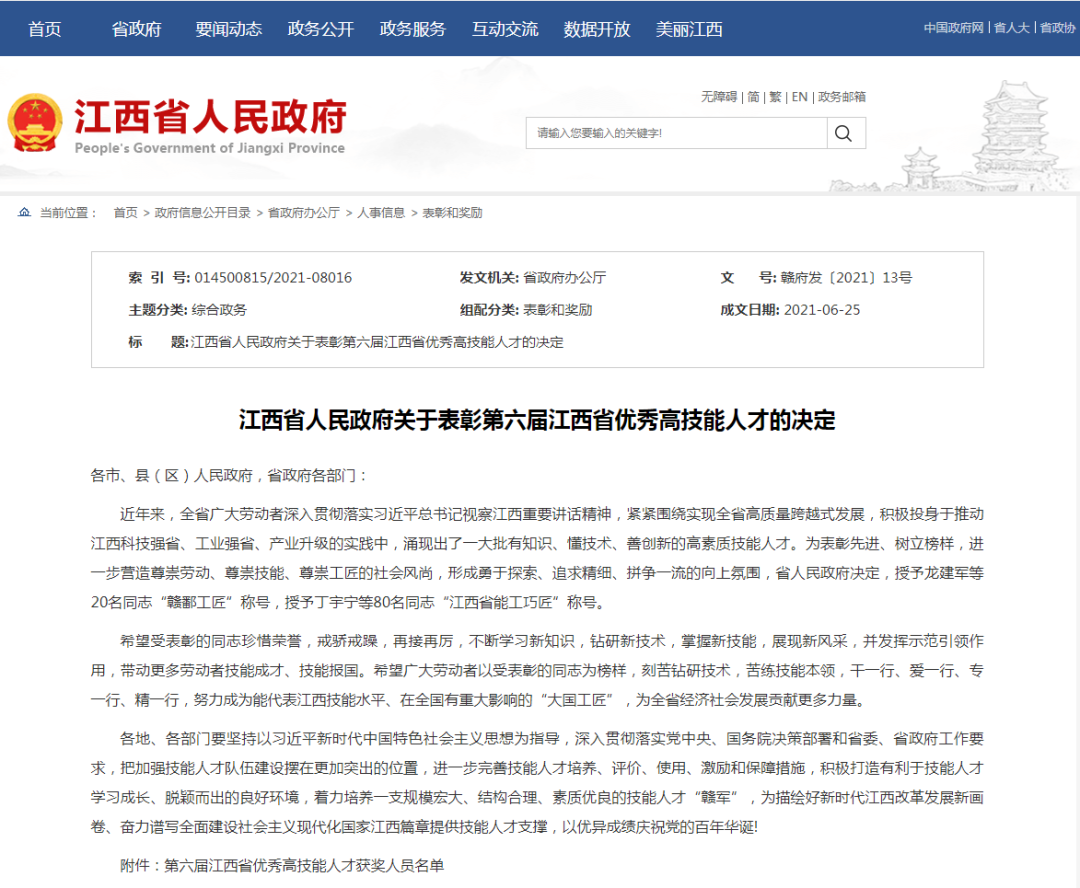Screen dimensions: 1080x888
Task: Enable 无障碍 accessibility mode
Action: [718, 97]
